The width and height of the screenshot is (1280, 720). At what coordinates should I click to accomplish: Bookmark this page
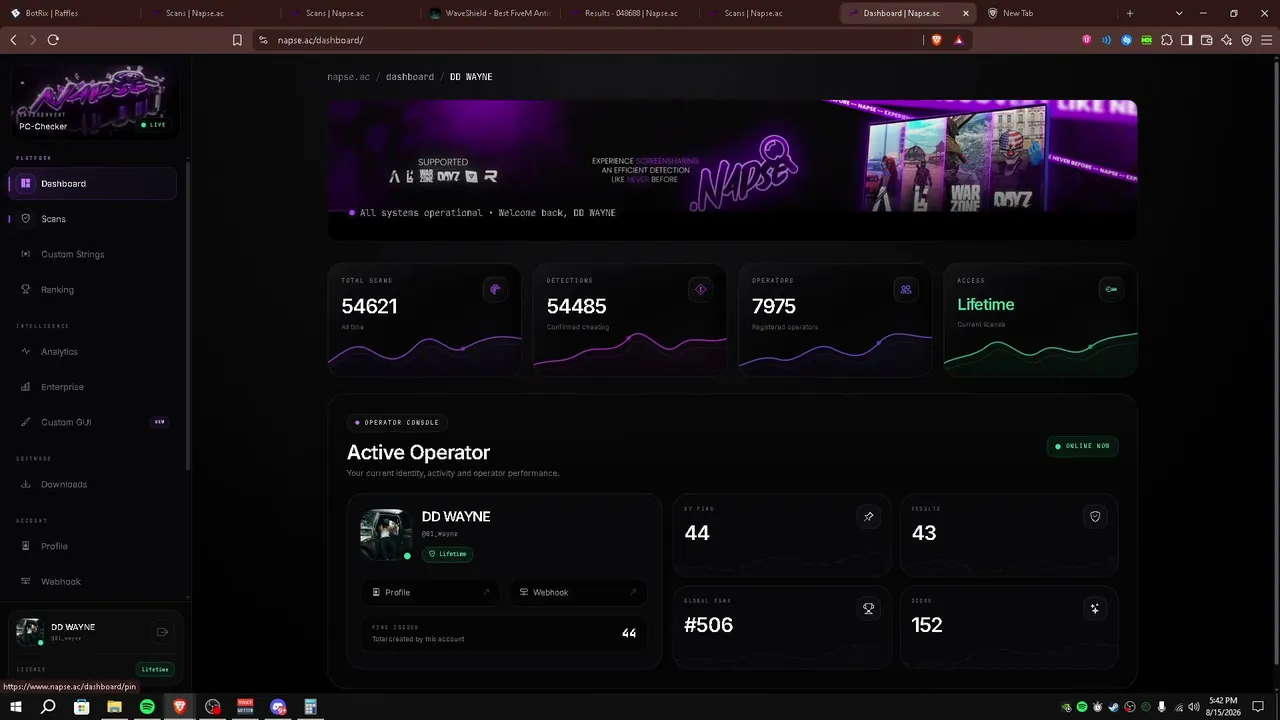(x=237, y=40)
